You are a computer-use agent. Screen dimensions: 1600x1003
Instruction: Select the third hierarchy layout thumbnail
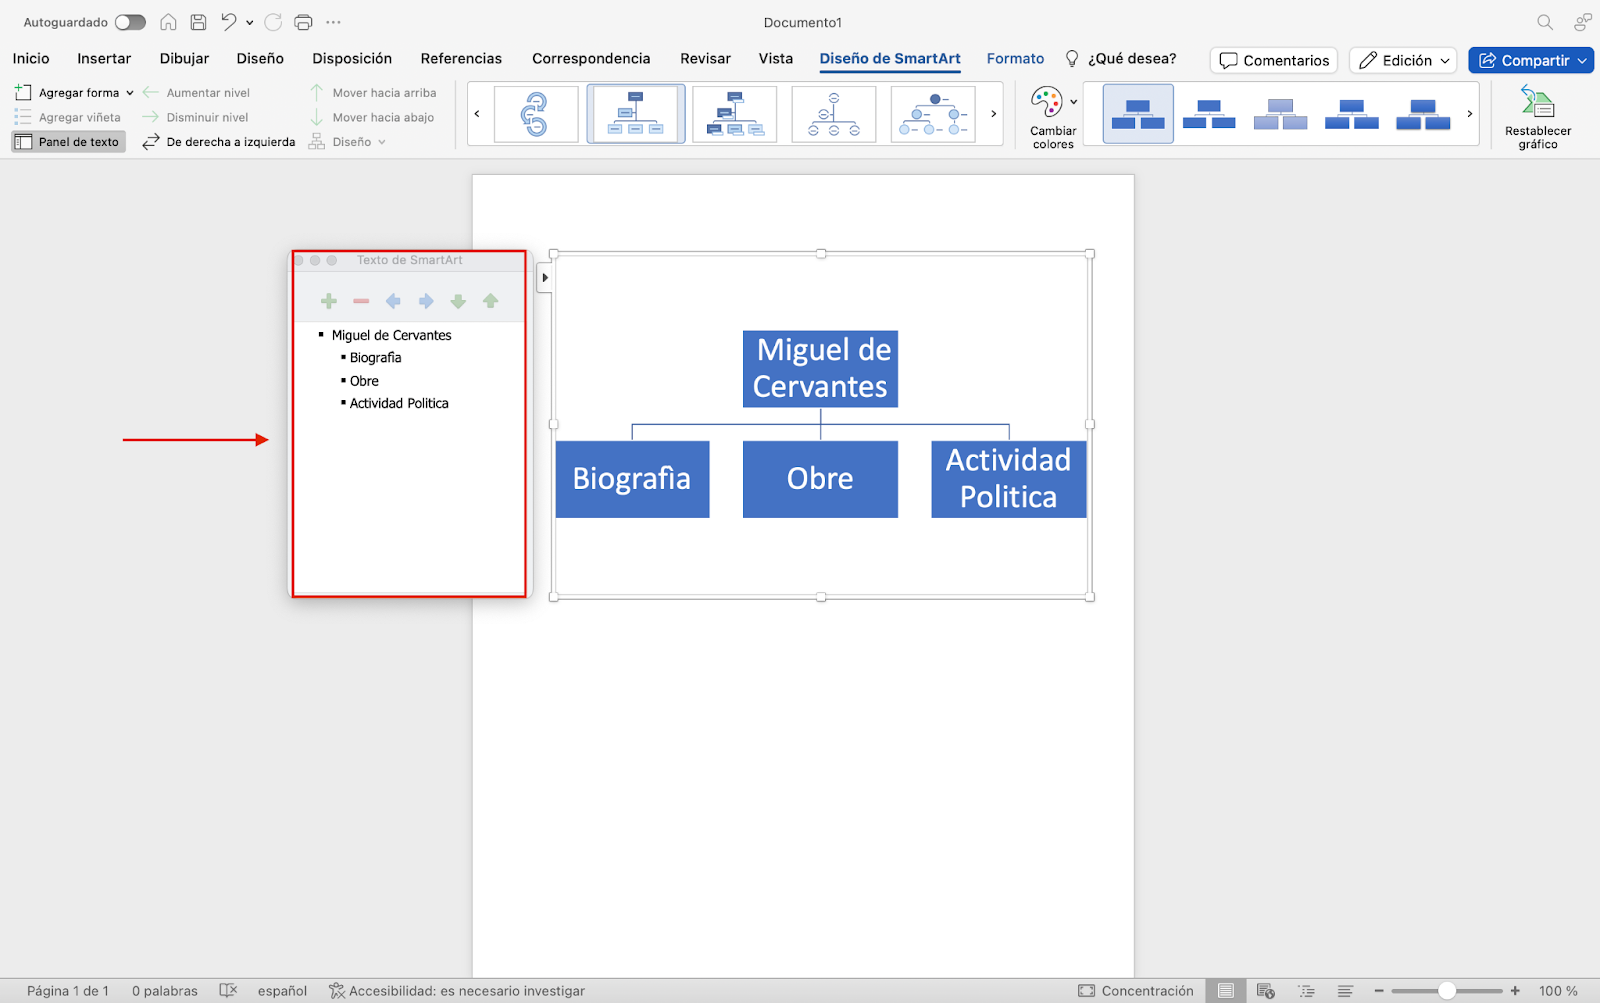pos(735,114)
